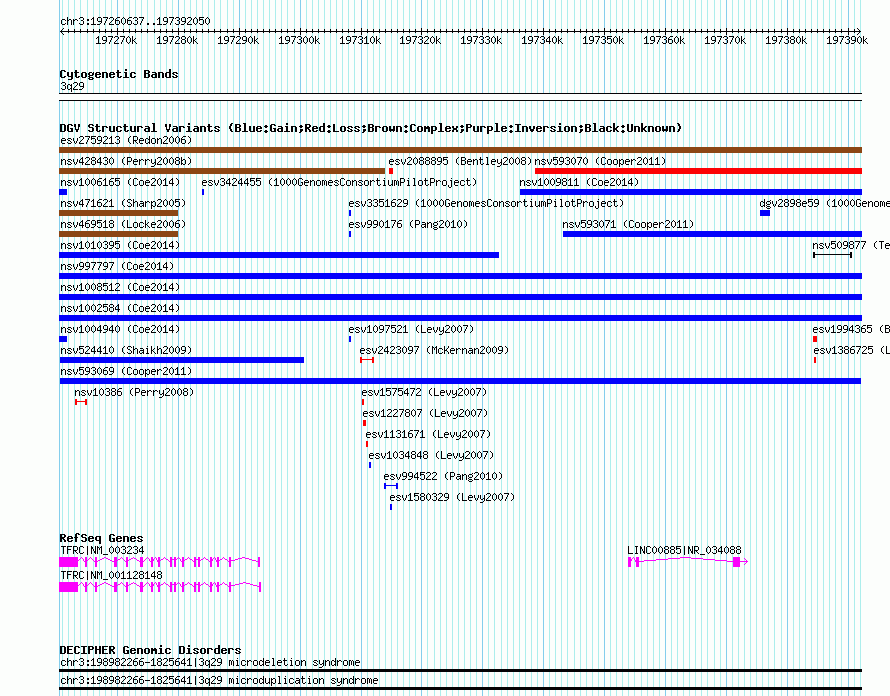
Task: Select esv3424455 1000GenomesConsortiumPilotProject label
Action: pos(339,182)
